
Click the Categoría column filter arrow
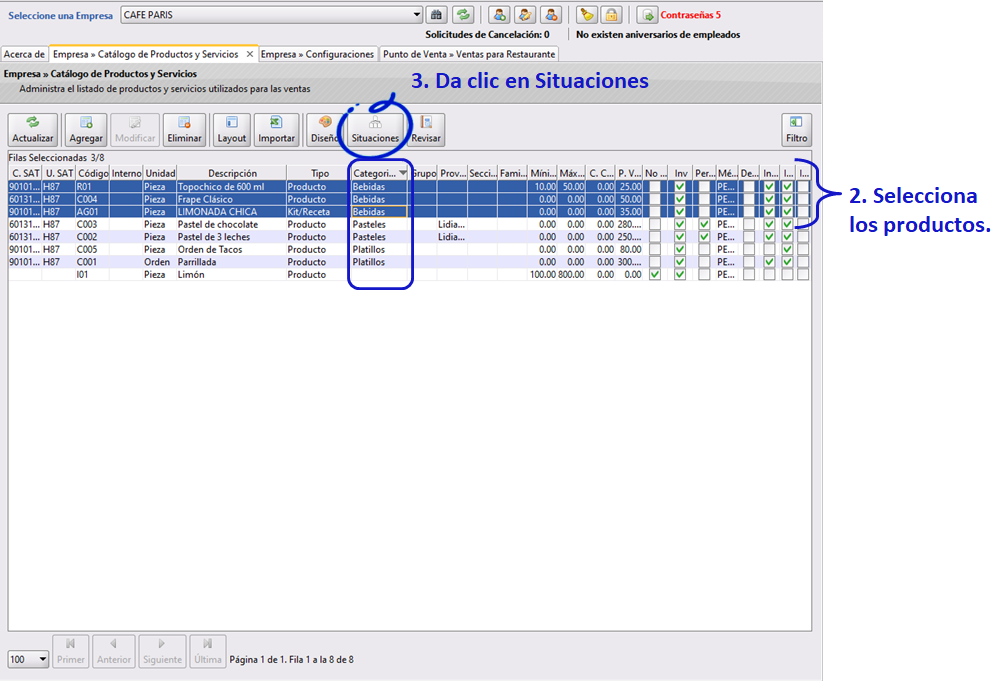tap(403, 173)
